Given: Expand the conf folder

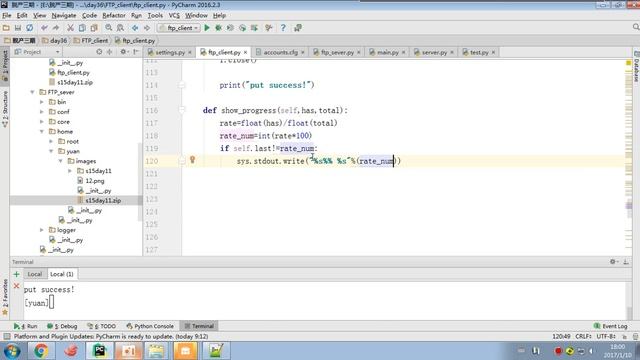Looking at the screenshot, I should pyautogui.click(x=42, y=112).
